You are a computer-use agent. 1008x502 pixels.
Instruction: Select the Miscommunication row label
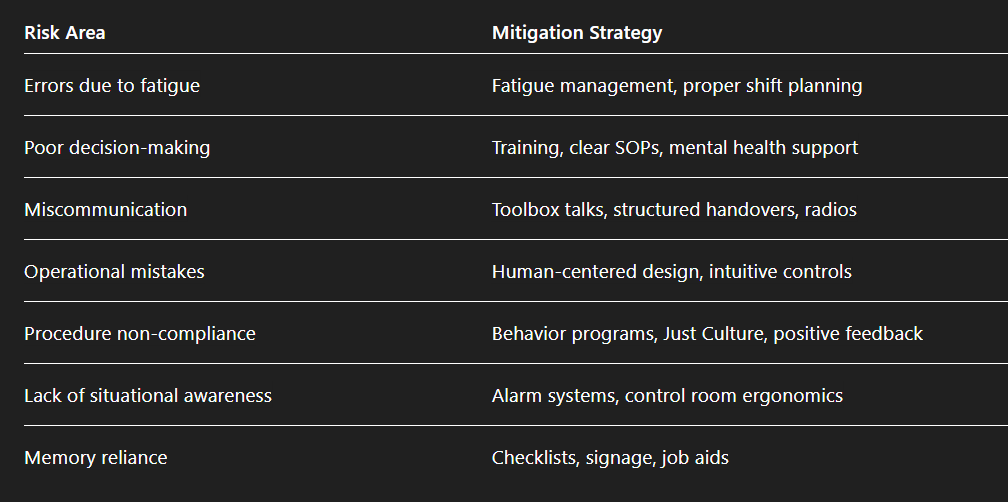105,210
